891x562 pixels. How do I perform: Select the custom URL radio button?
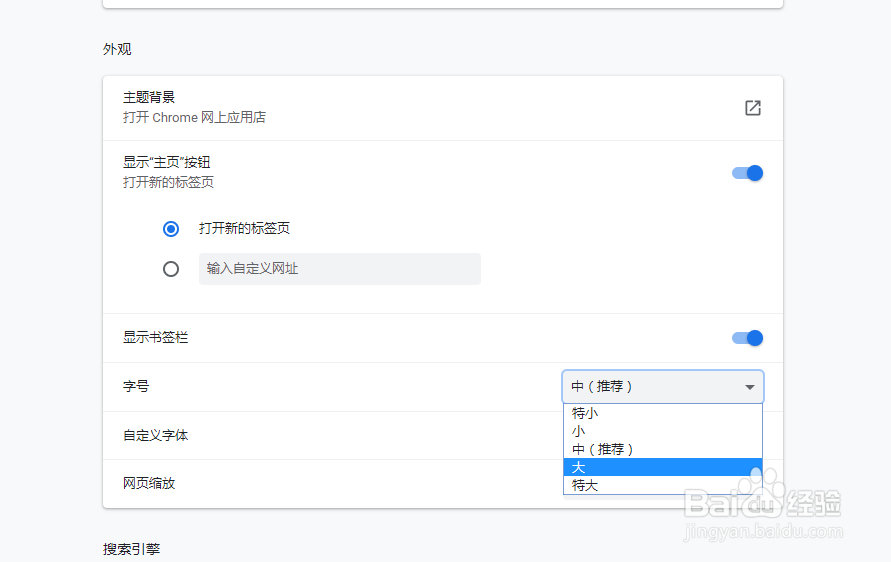pos(171,269)
